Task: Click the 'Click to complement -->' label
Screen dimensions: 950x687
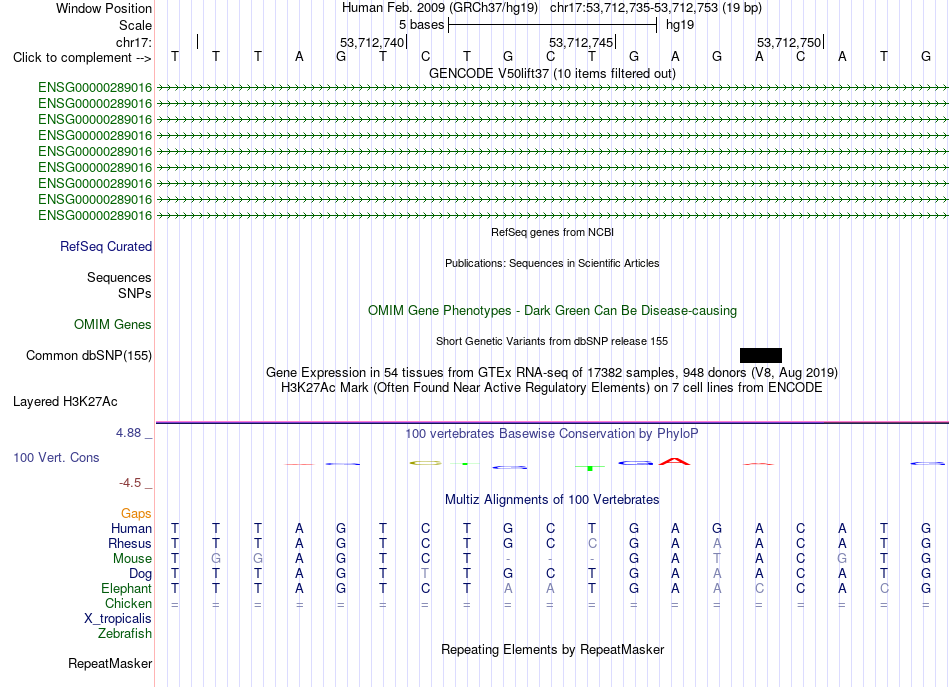Action: click(x=82, y=58)
